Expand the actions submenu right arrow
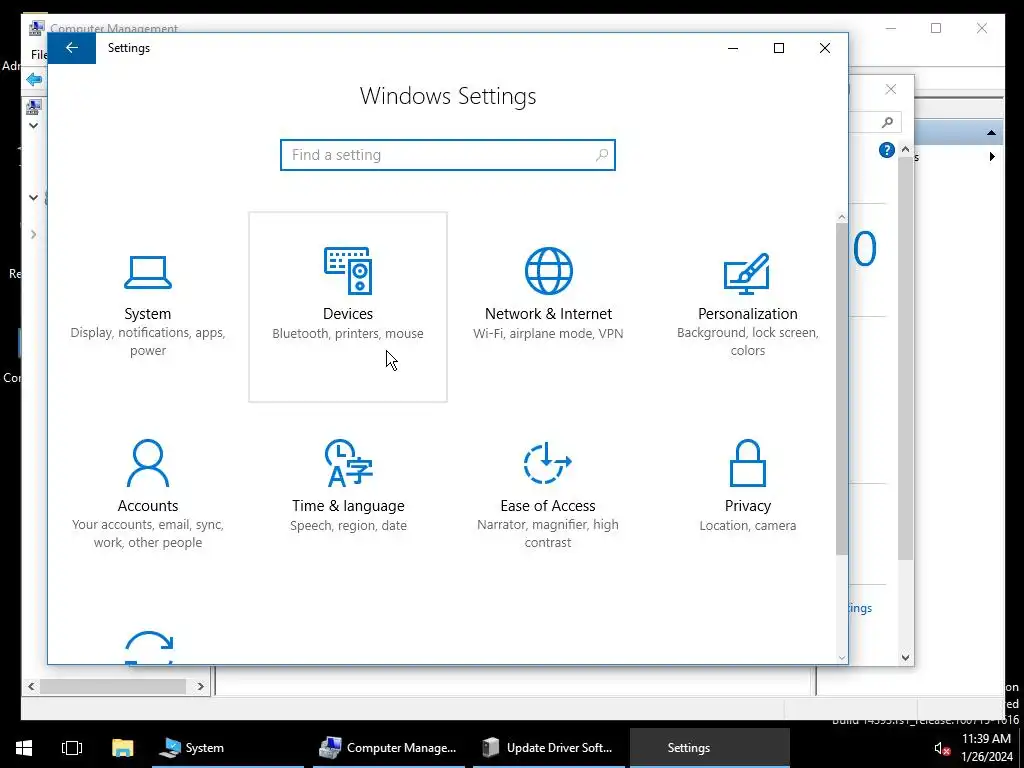 (x=992, y=157)
